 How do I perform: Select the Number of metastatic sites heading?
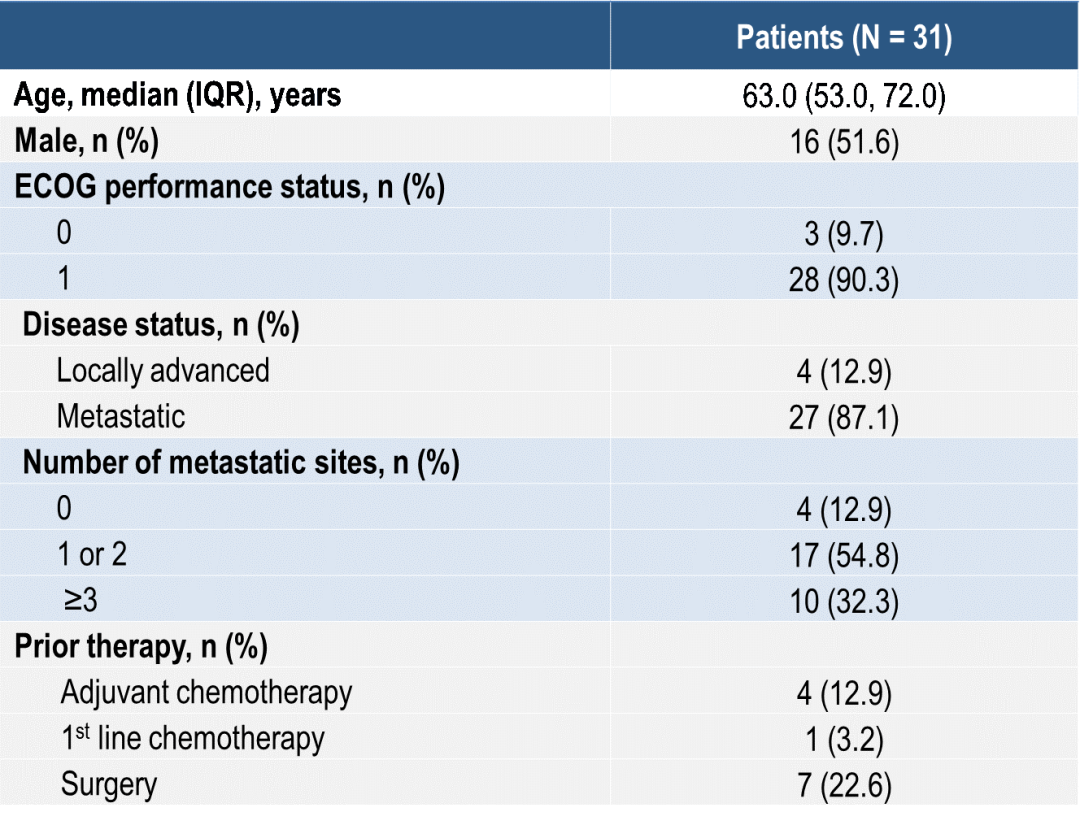click(241, 463)
